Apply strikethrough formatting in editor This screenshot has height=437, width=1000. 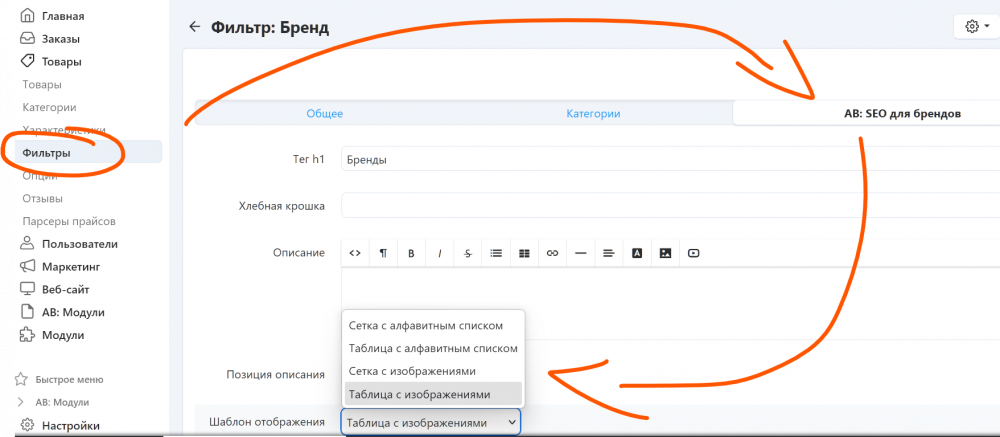point(467,253)
